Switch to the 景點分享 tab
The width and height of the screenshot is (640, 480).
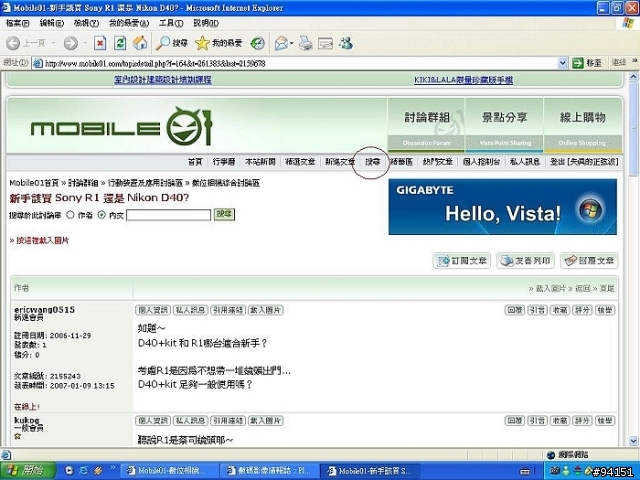(x=504, y=125)
